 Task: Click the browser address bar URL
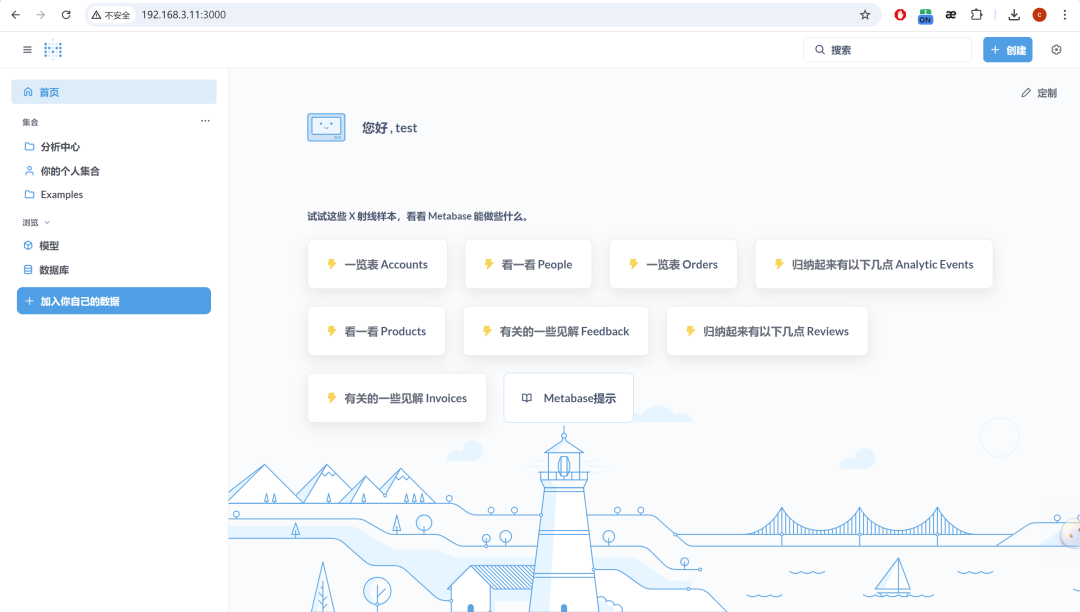pos(184,14)
